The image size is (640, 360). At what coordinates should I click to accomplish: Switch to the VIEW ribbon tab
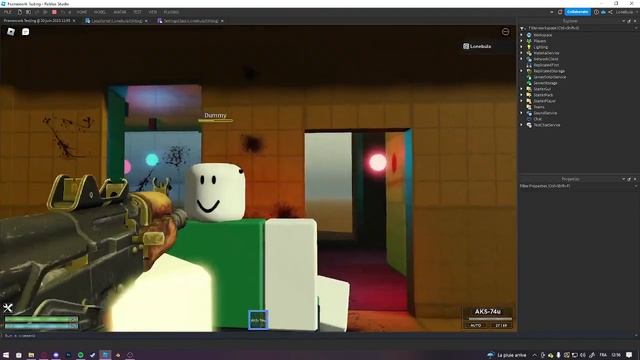coord(153,12)
